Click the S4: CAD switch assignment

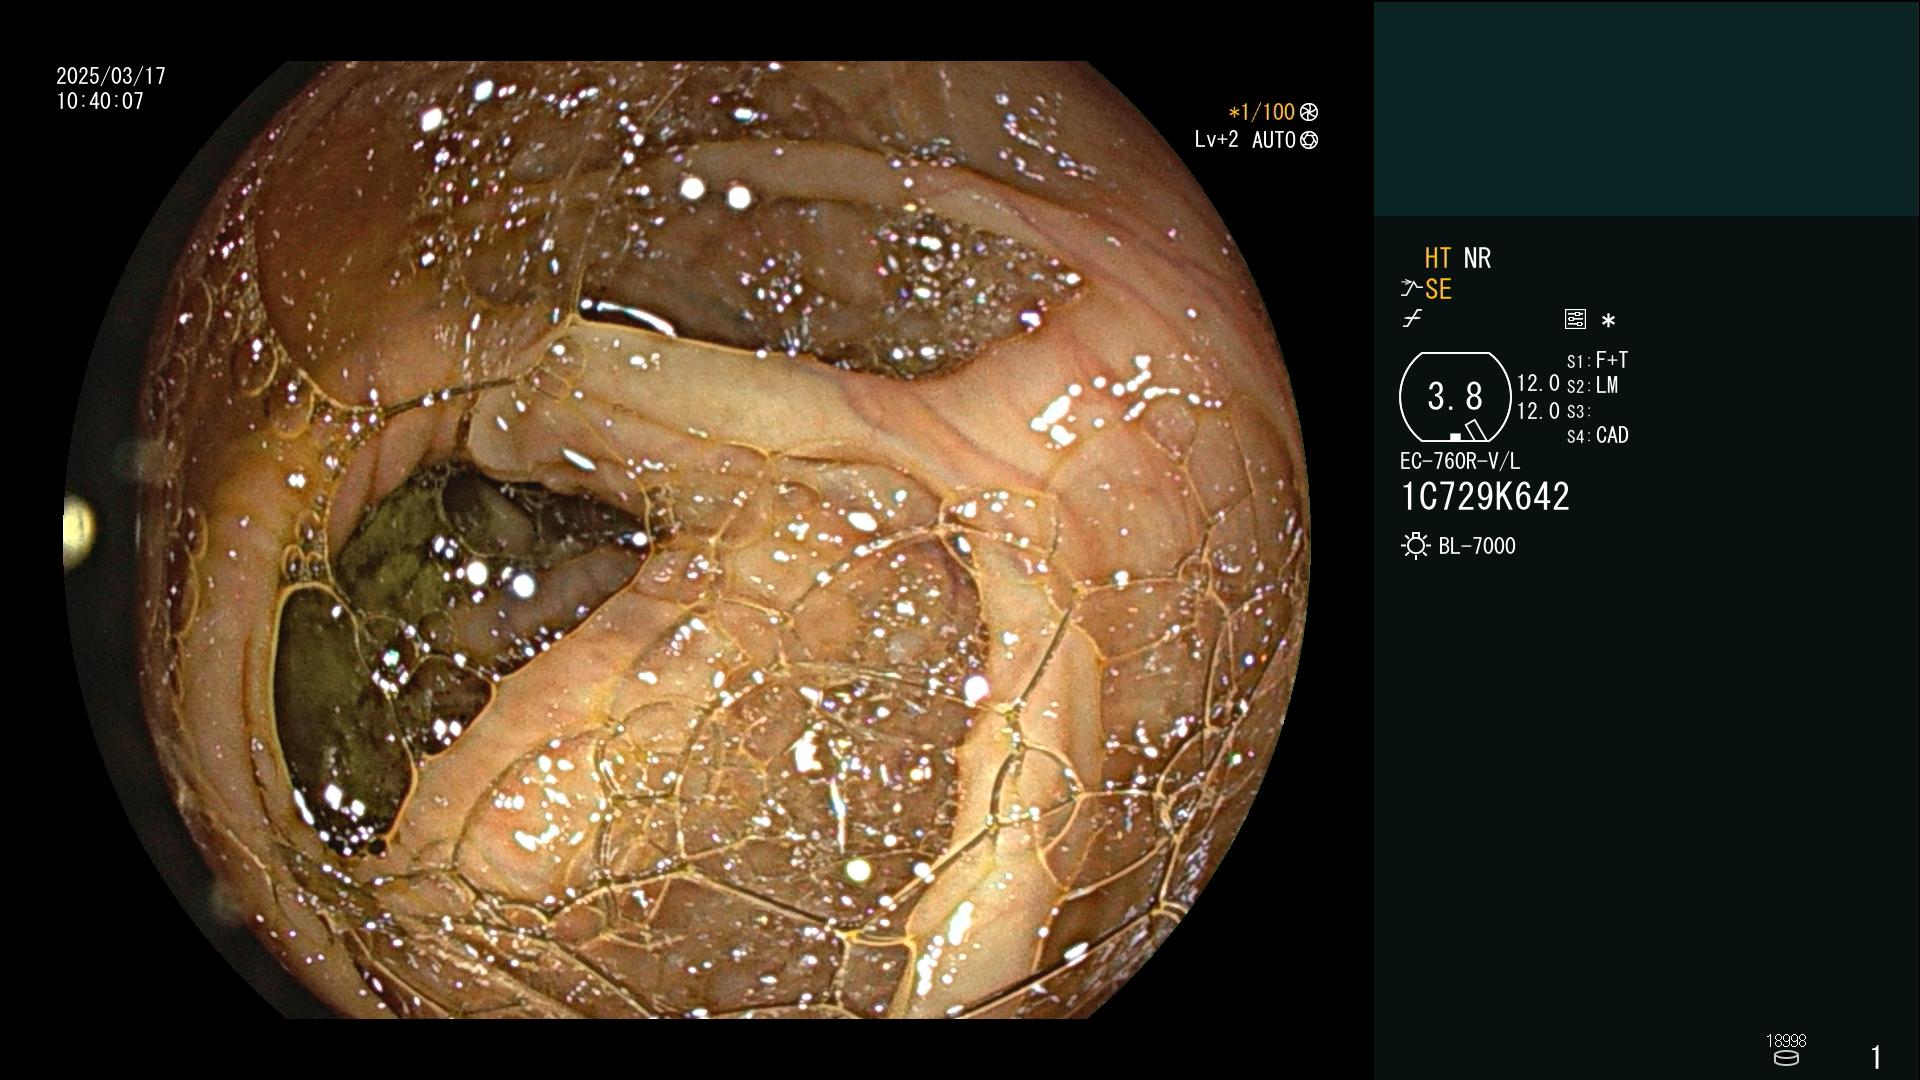(1597, 436)
